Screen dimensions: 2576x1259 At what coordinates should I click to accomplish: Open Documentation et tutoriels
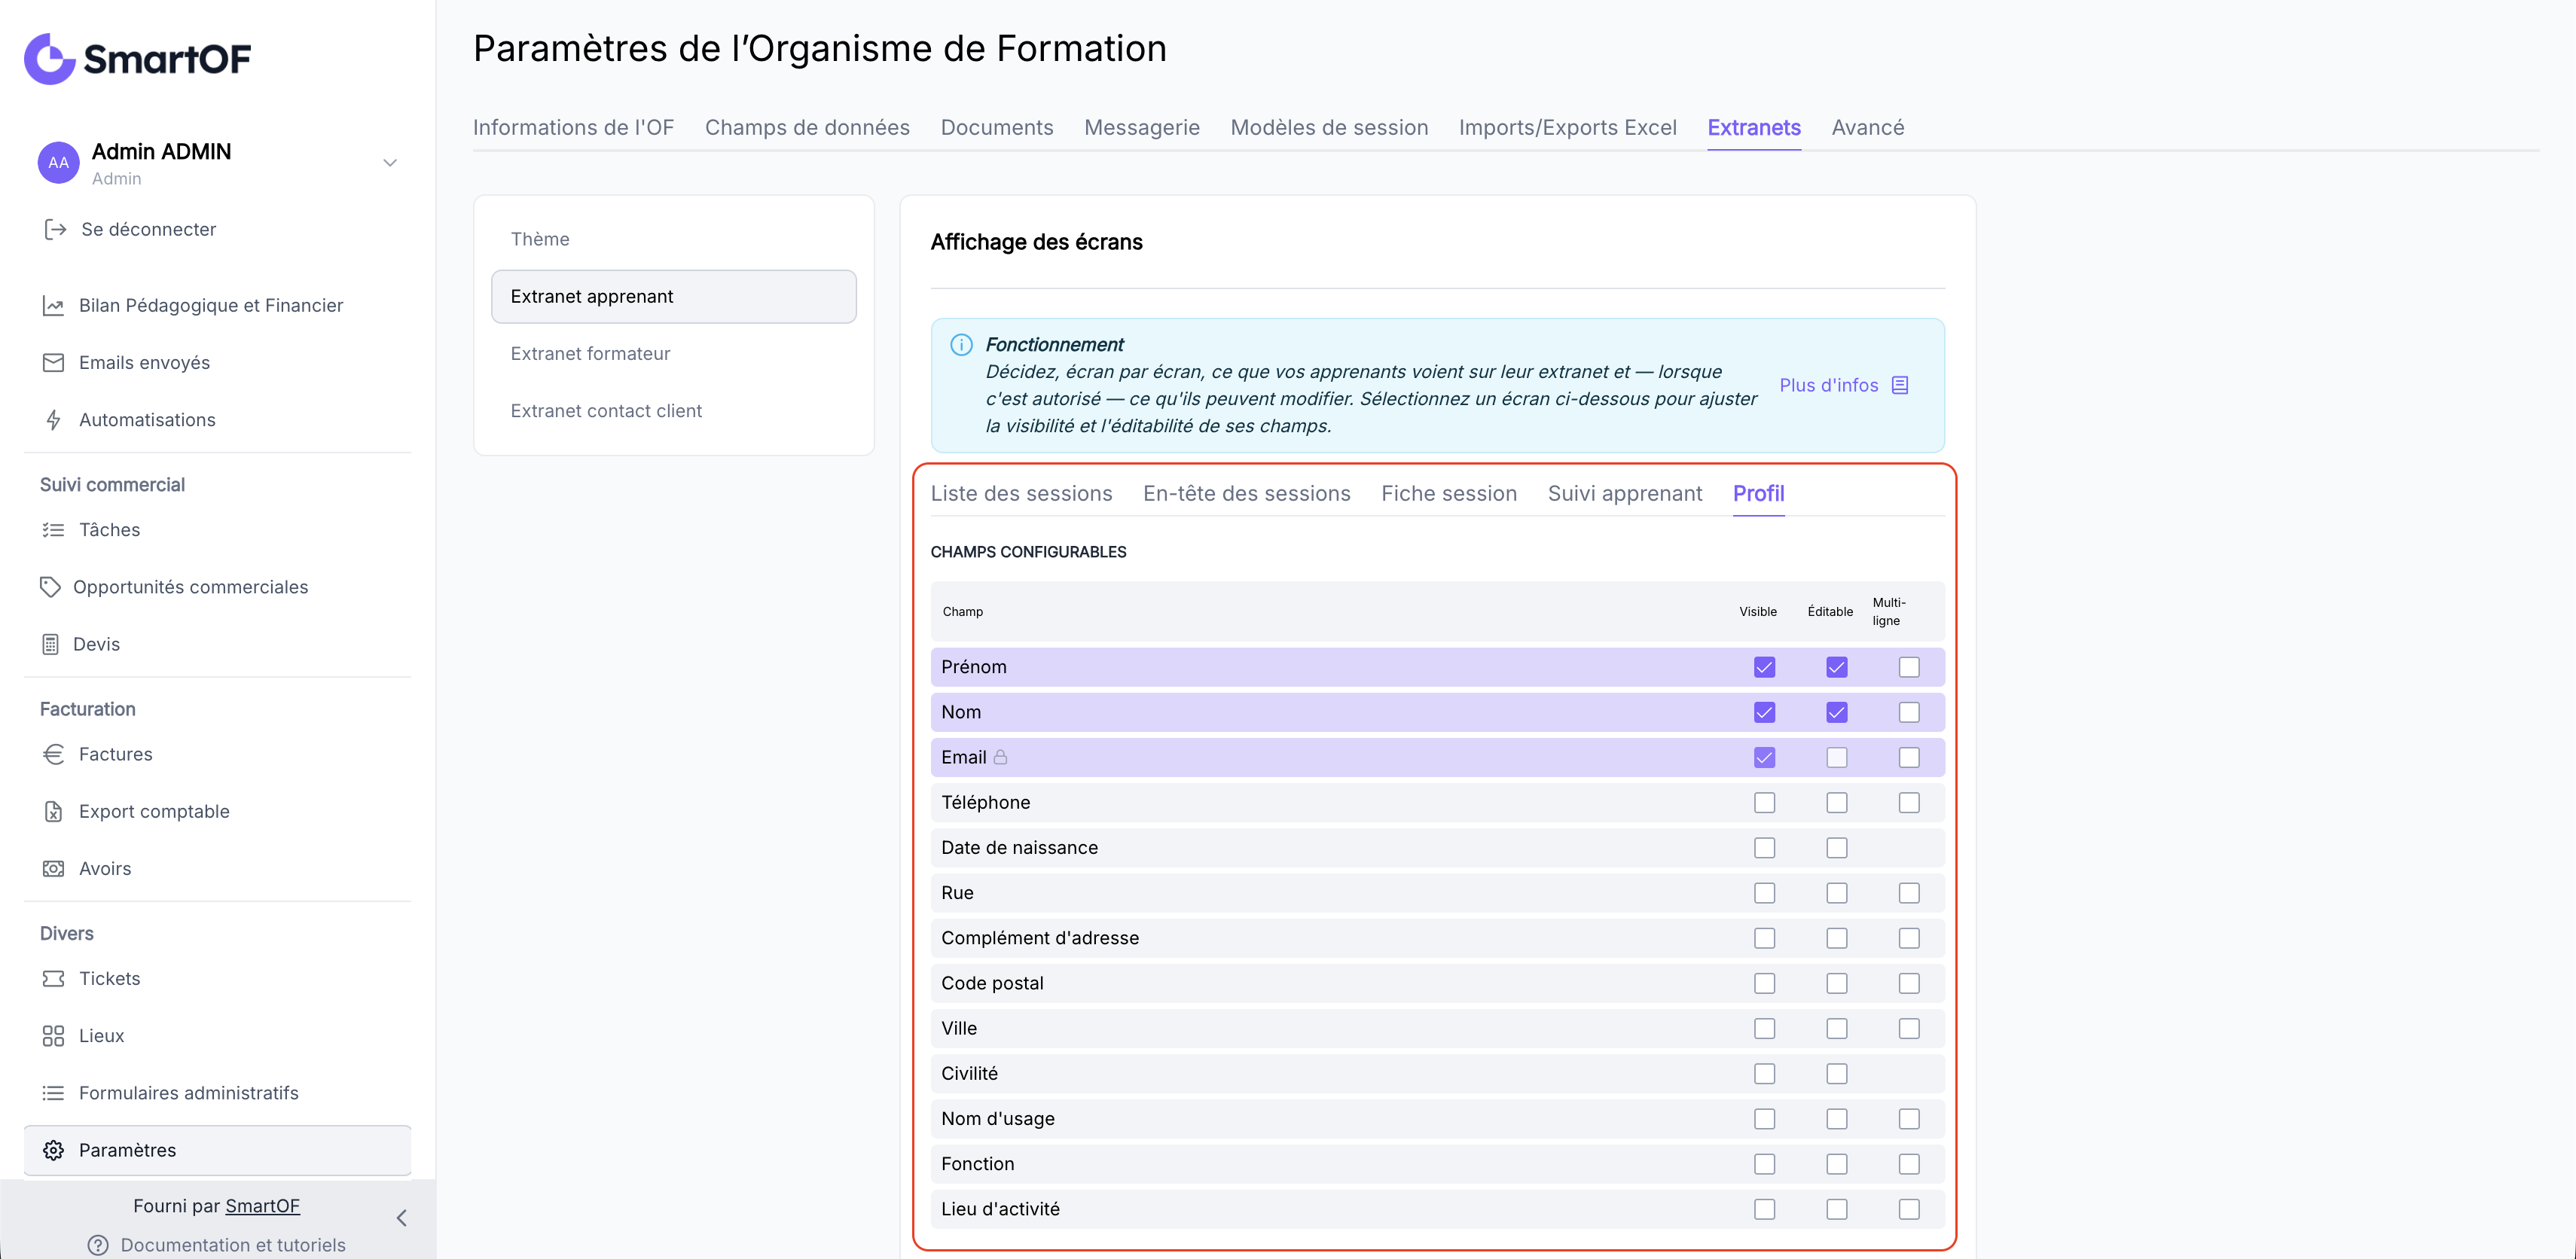click(x=233, y=1245)
